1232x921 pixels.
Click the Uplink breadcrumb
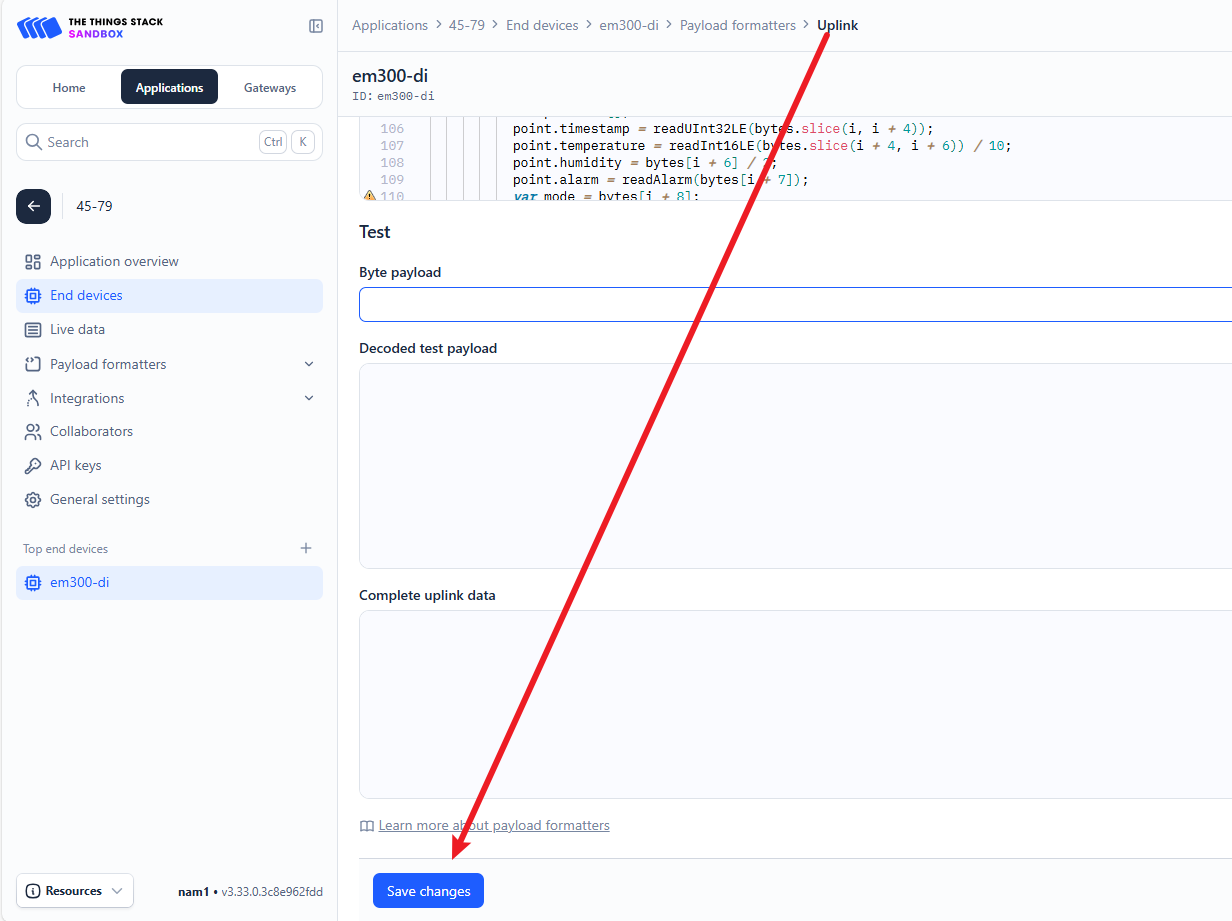pos(838,25)
